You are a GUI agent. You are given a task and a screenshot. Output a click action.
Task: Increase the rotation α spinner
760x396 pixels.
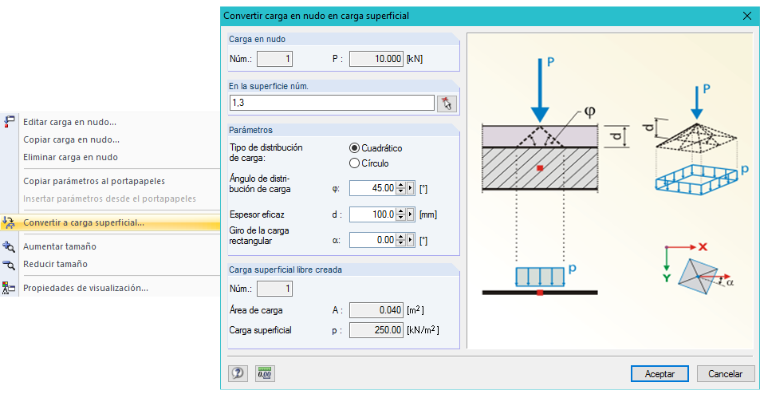coord(401,237)
